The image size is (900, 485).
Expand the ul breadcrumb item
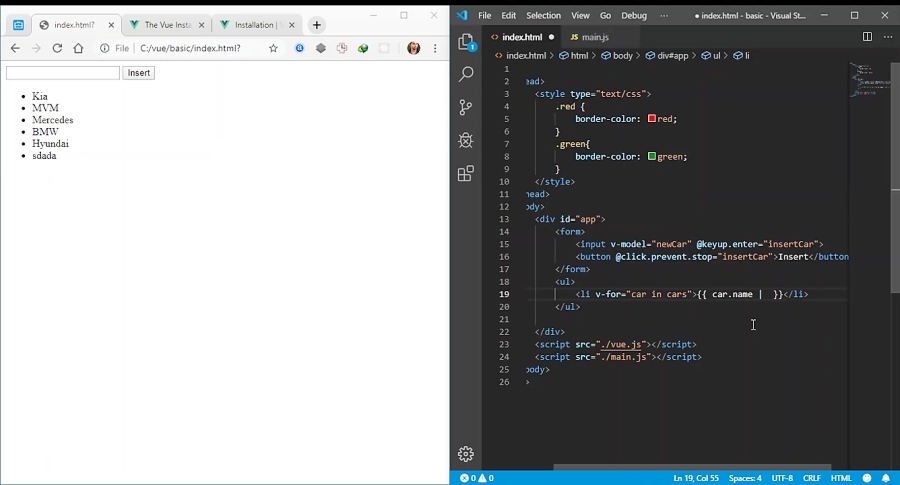[711, 56]
